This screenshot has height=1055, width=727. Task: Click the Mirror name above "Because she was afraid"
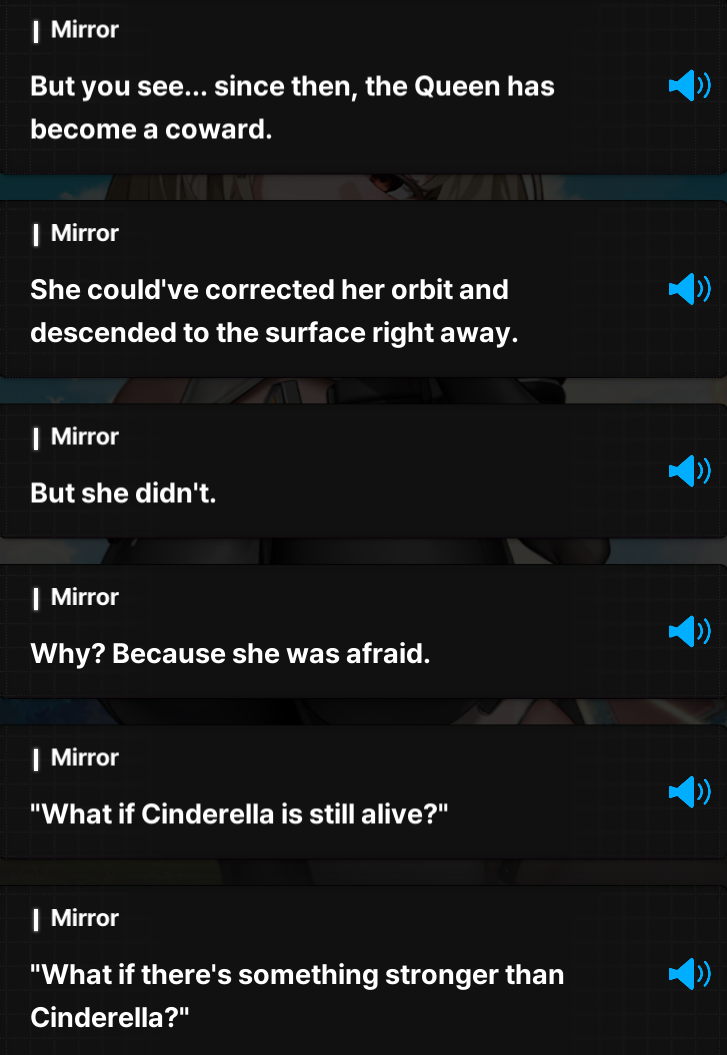(85, 597)
